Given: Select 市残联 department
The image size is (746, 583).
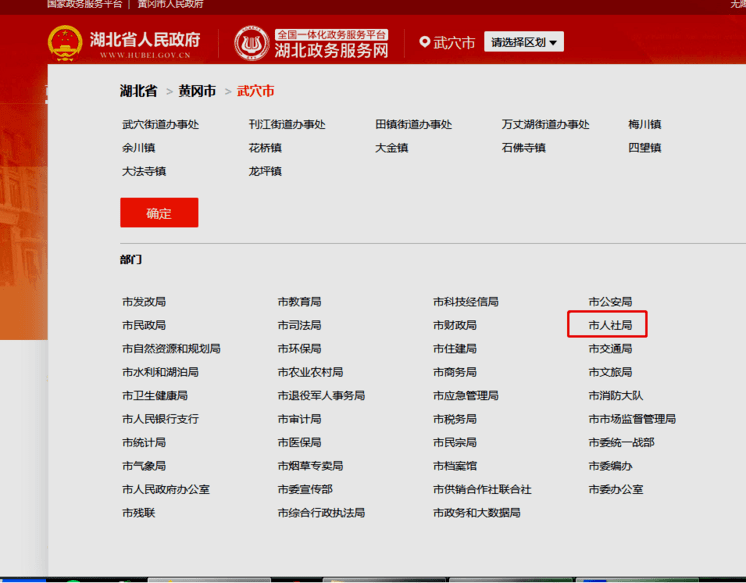Looking at the screenshot, I should click(x=138, y=513).
